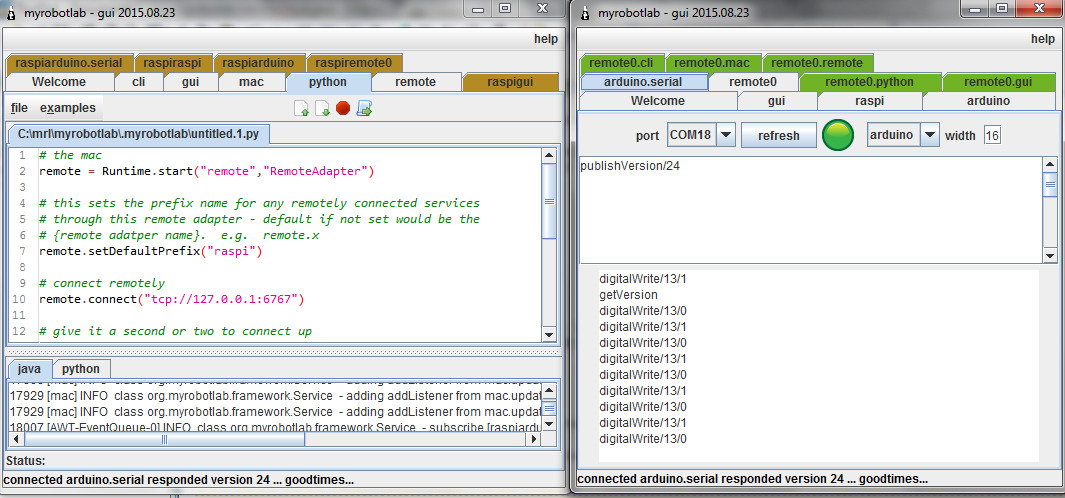This screenshot has height=498, width=1065.
Task: Click the green connection status indicator light
Action: click(838, 135)
